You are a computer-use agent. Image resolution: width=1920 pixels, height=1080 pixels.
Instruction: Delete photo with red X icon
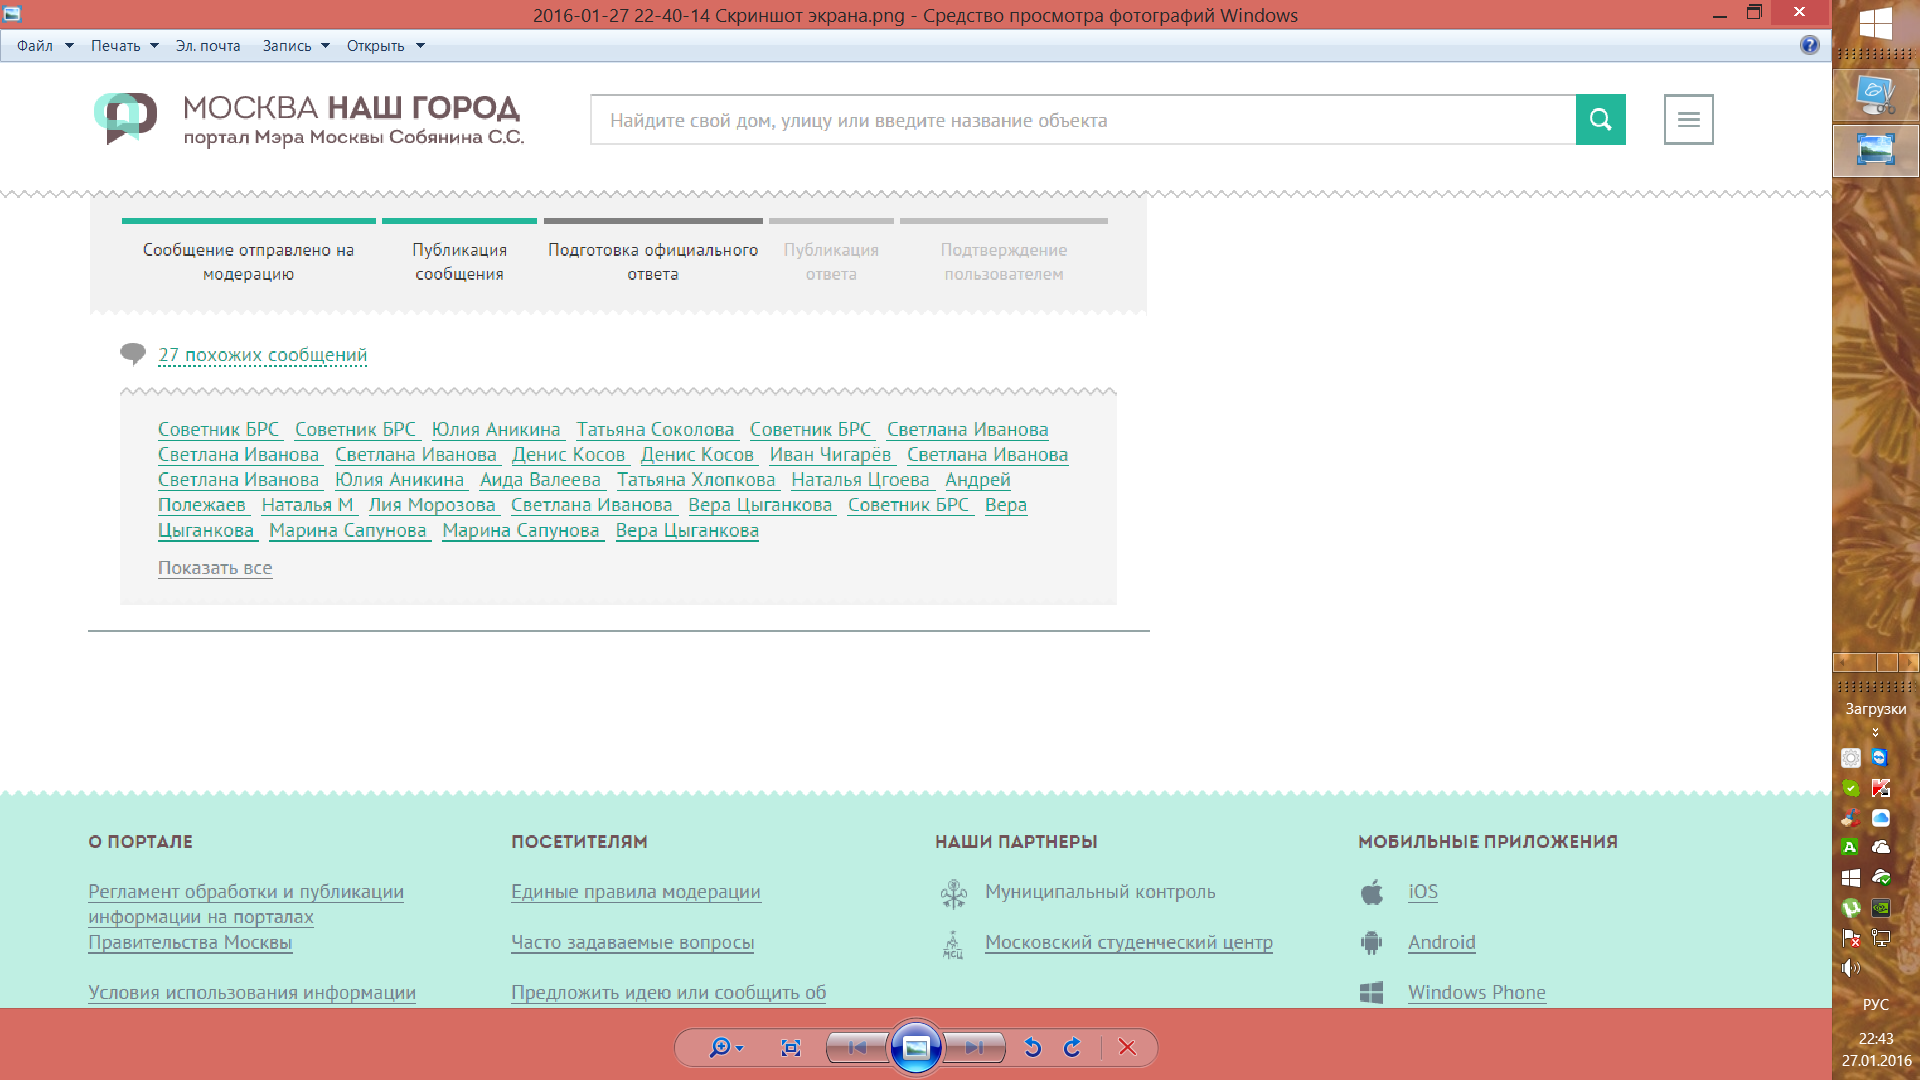click(x=1127, y=1047)
